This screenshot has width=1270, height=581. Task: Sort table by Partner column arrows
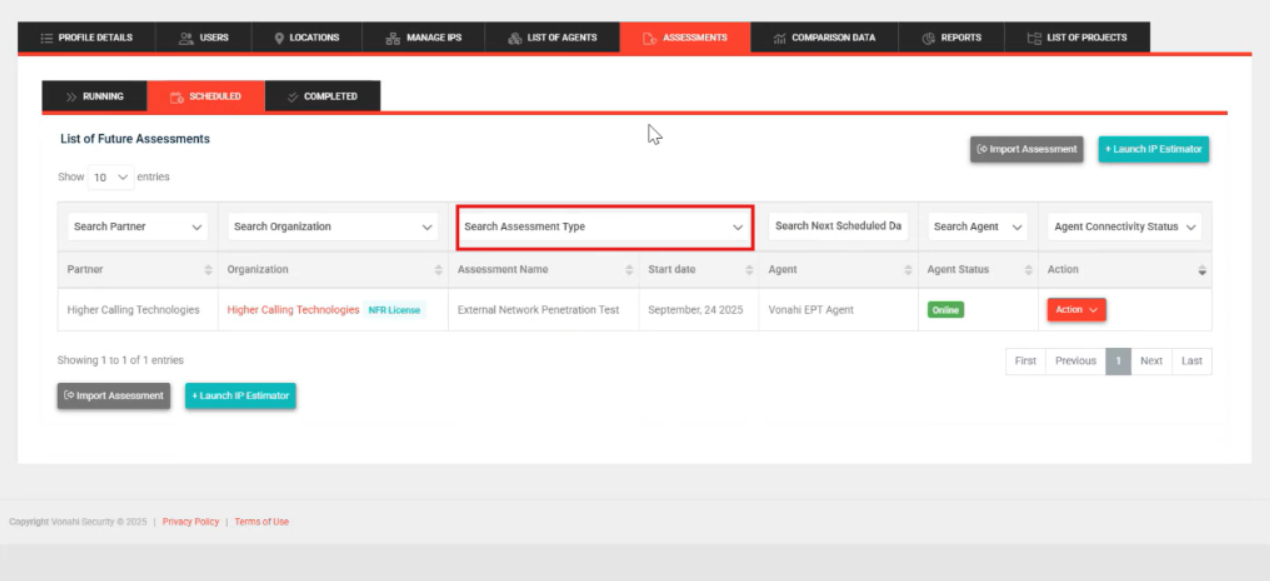tap(208, 270)
